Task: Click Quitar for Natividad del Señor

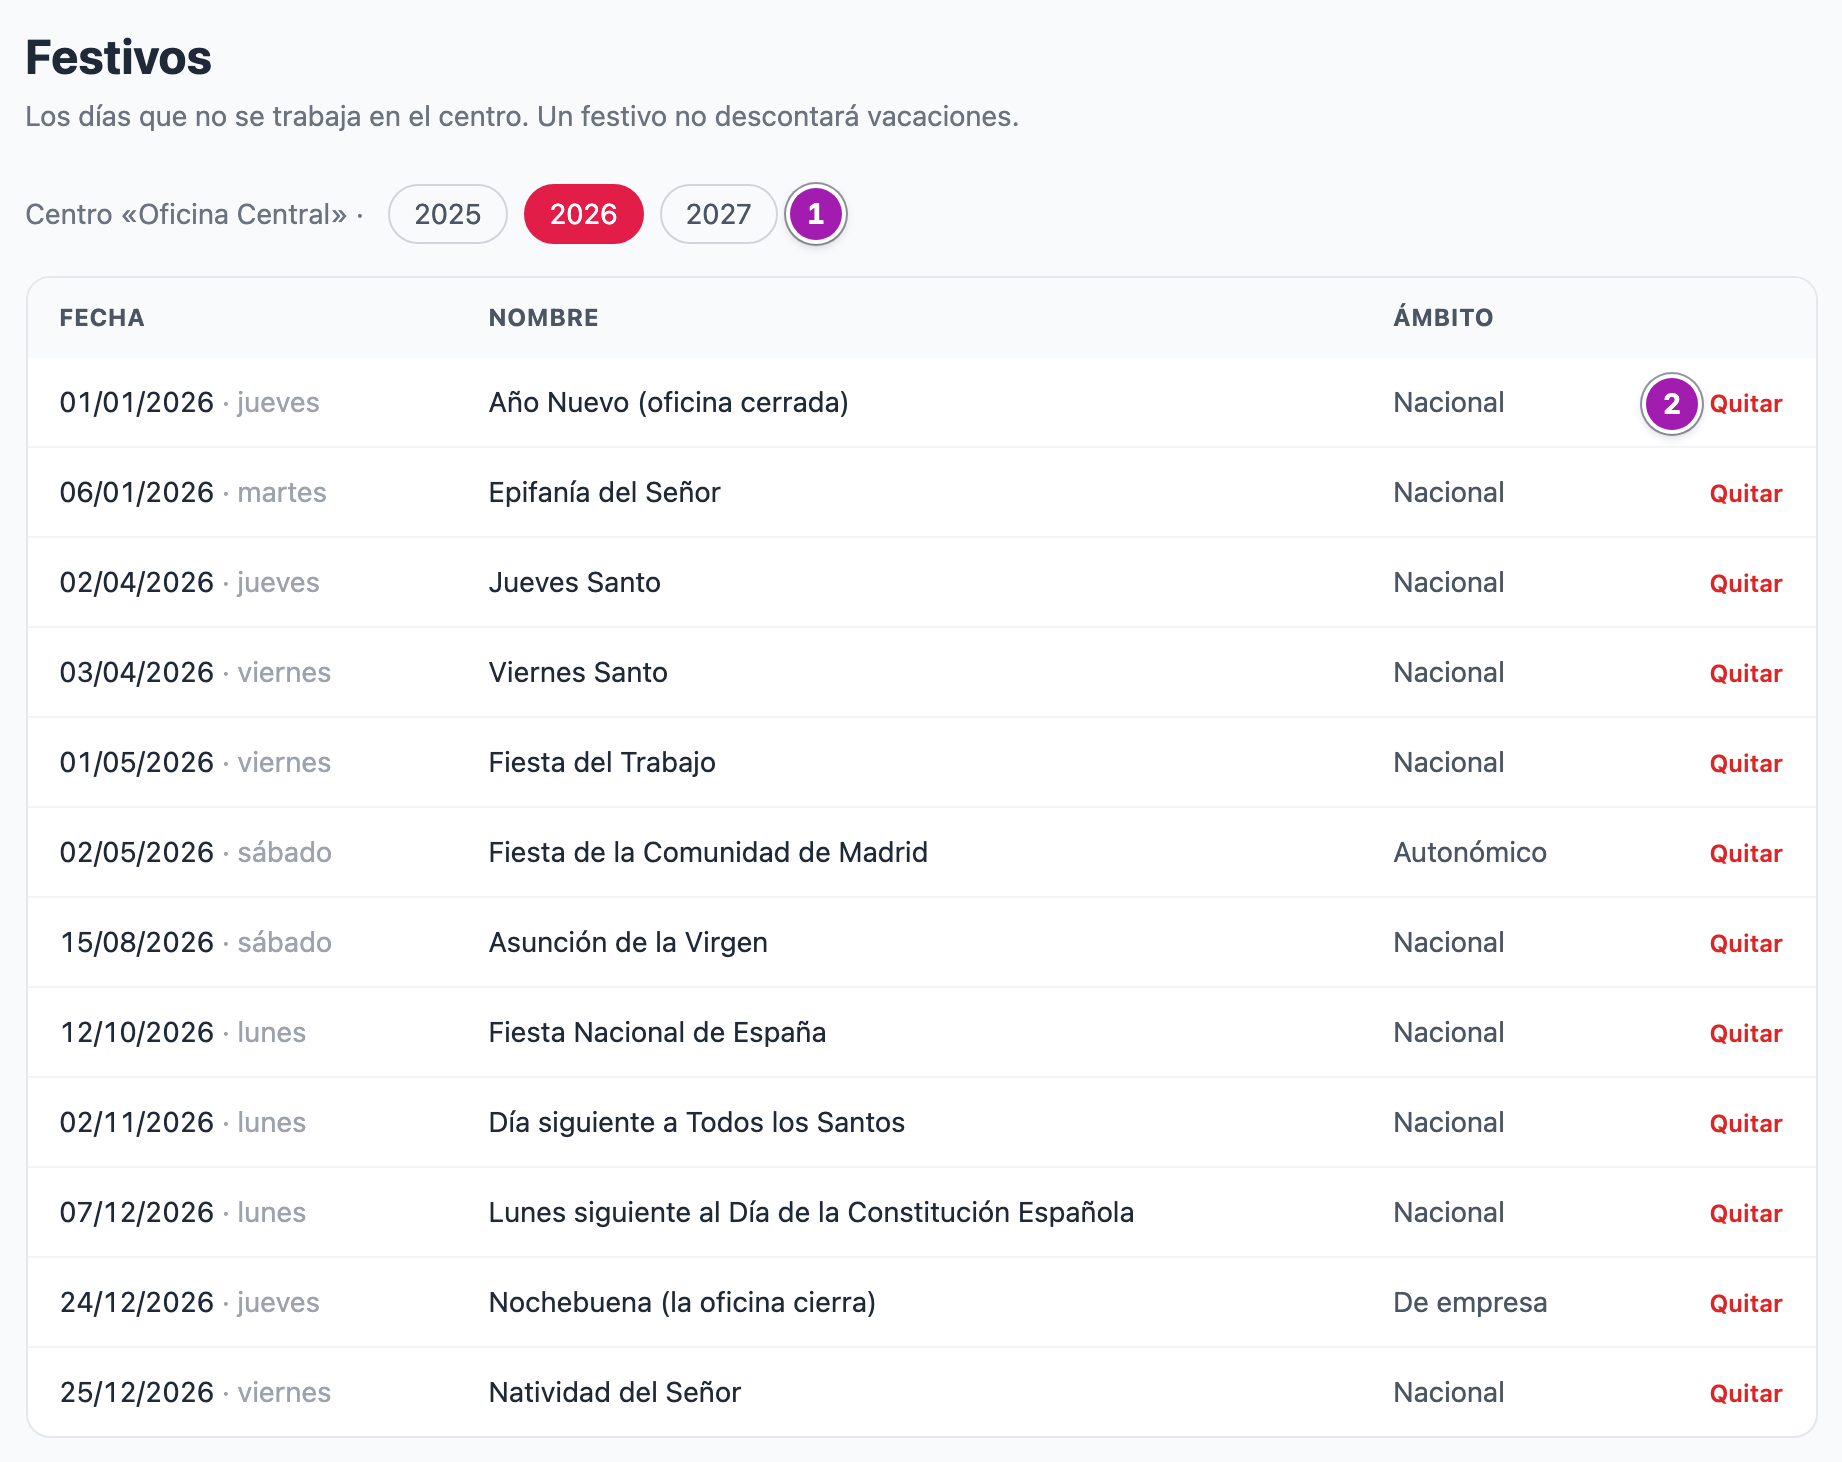Action: pyautogui.click(x=1745, y=1393)
